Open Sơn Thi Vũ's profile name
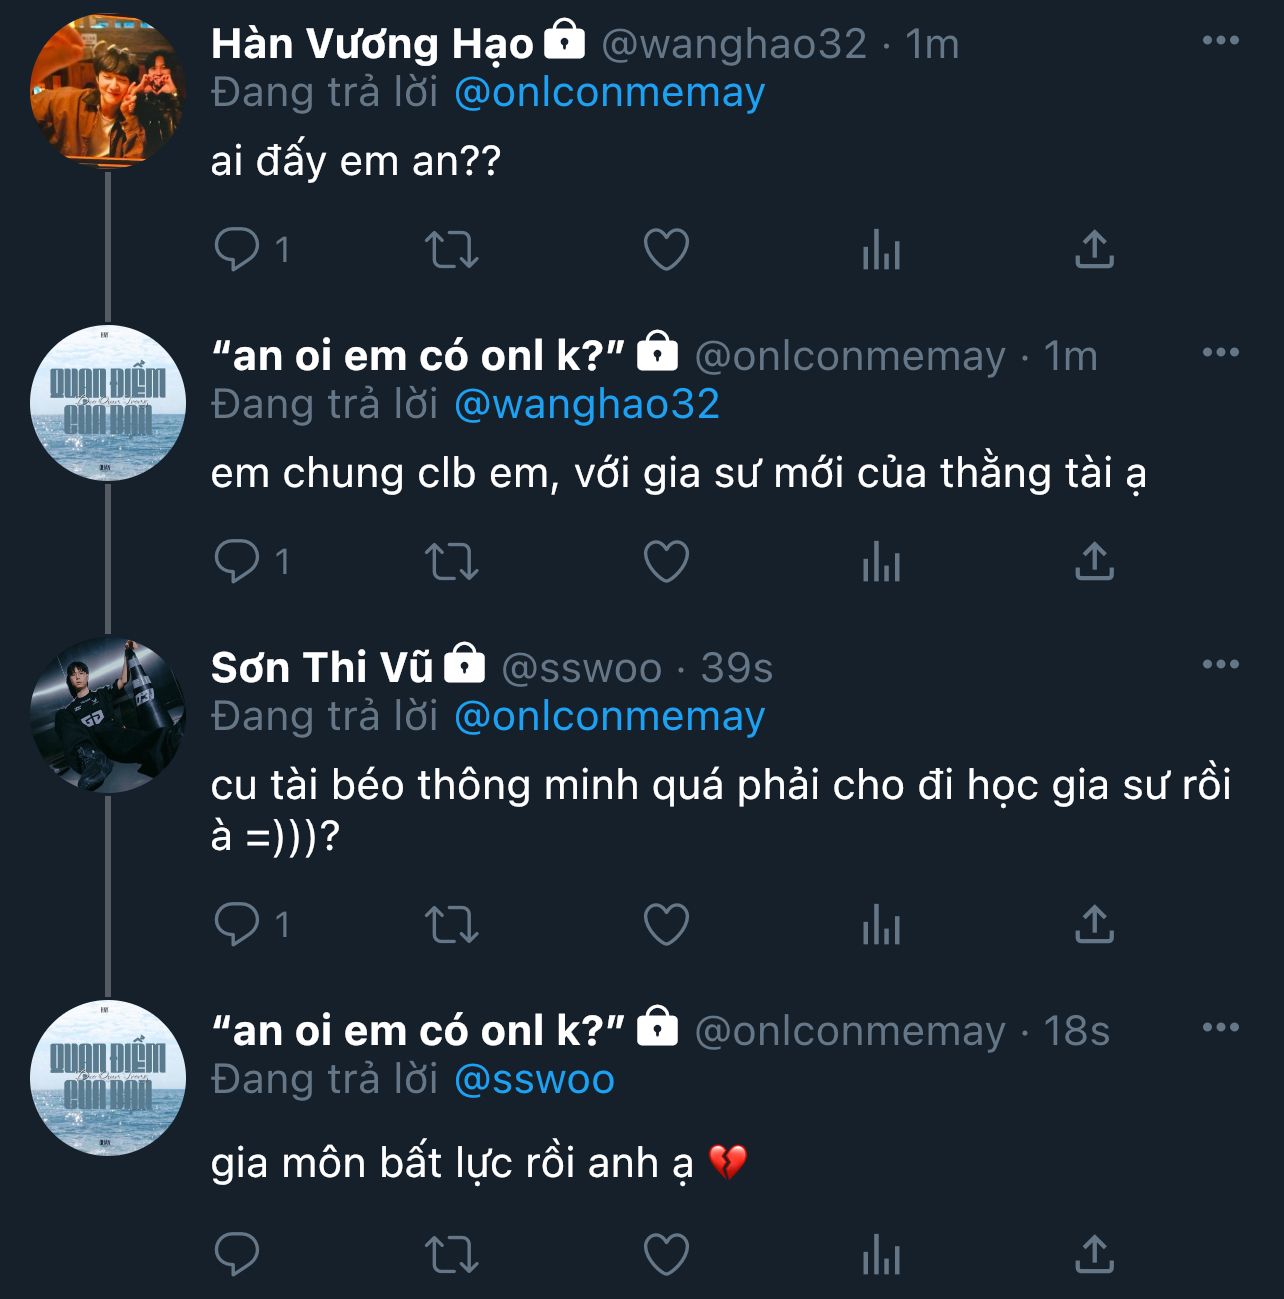 coord(322,667)
